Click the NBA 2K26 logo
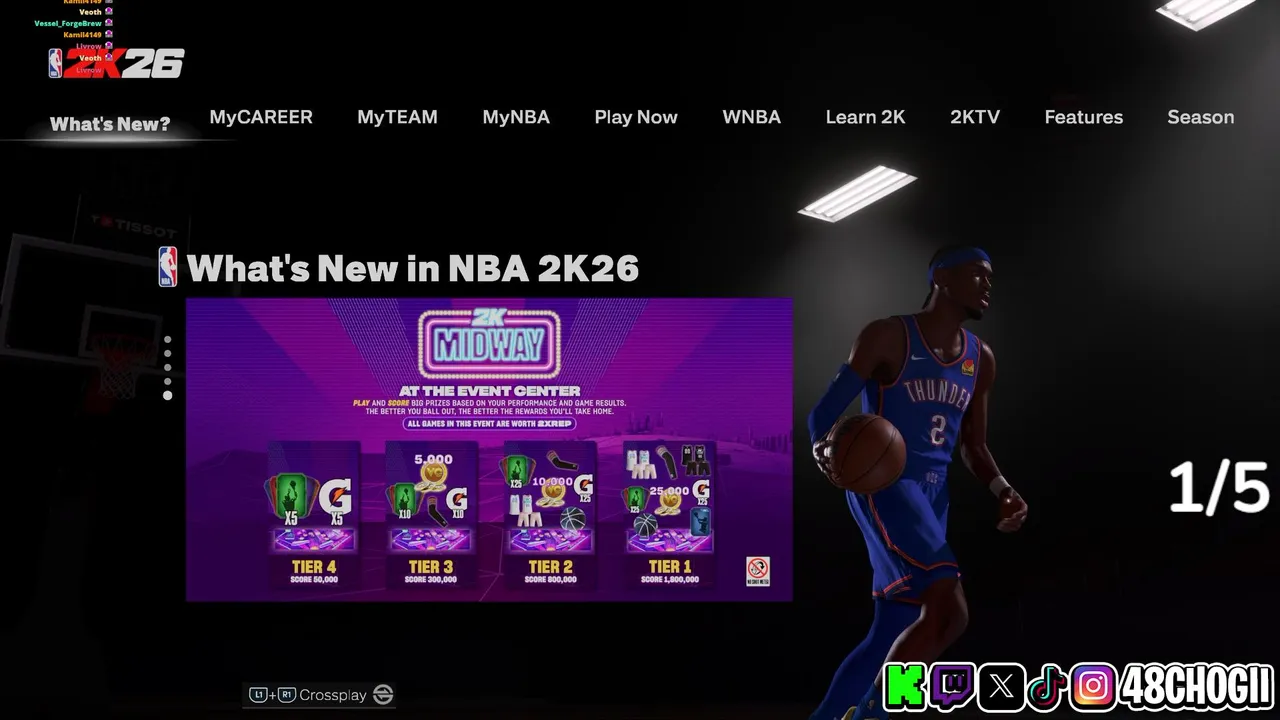The height and width of the screenshot is (720, 1280). 116,63
